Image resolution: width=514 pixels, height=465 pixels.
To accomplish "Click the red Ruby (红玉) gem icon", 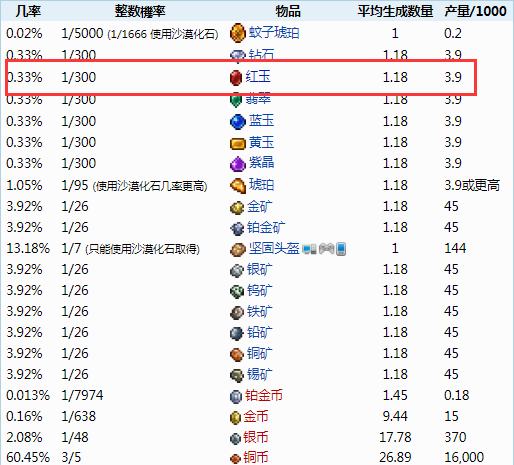I will click(x=236, y=77).
